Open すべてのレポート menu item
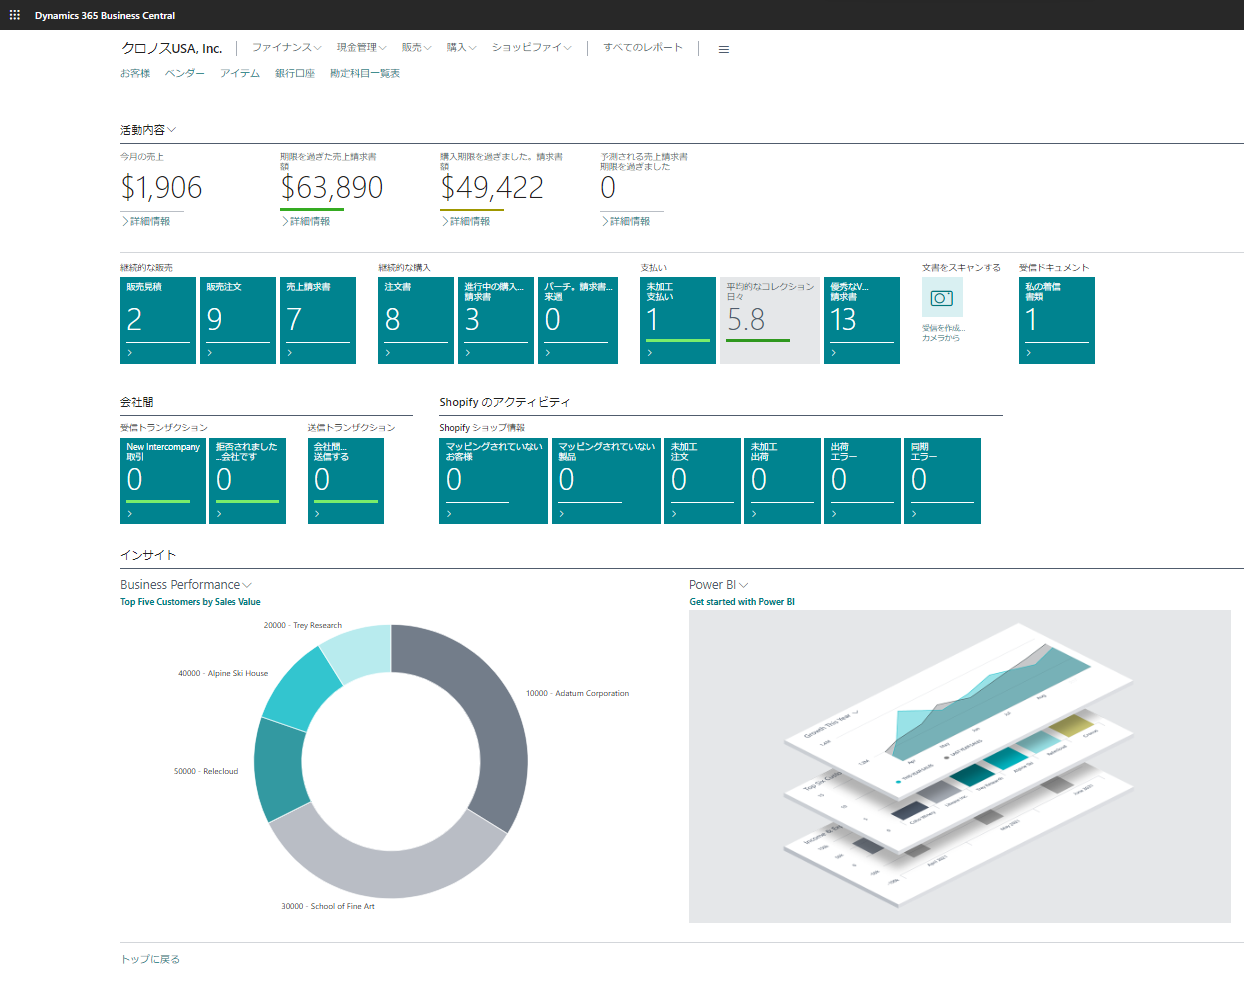The width and height of the screenshot is (1244, 991). click(x=643, y=47)
